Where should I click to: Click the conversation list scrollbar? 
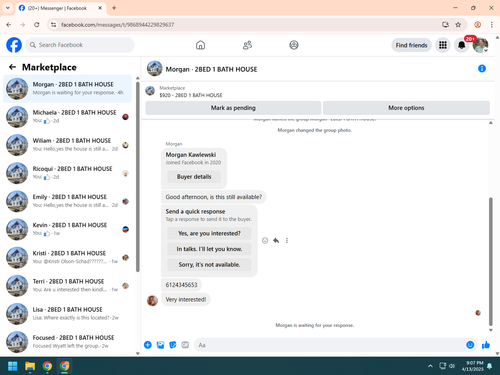[138, 177]
